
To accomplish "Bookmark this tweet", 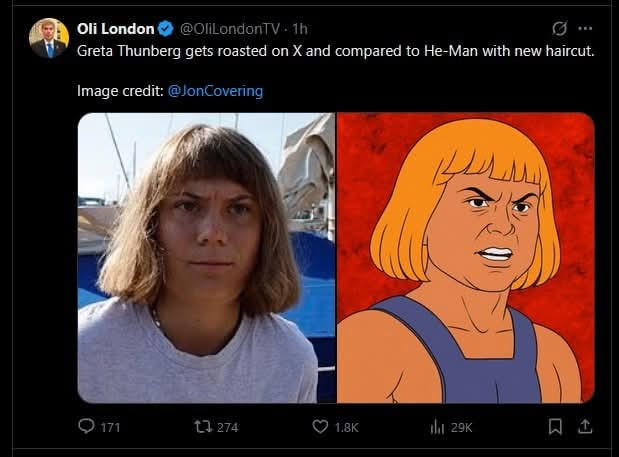I will [556, 427].
